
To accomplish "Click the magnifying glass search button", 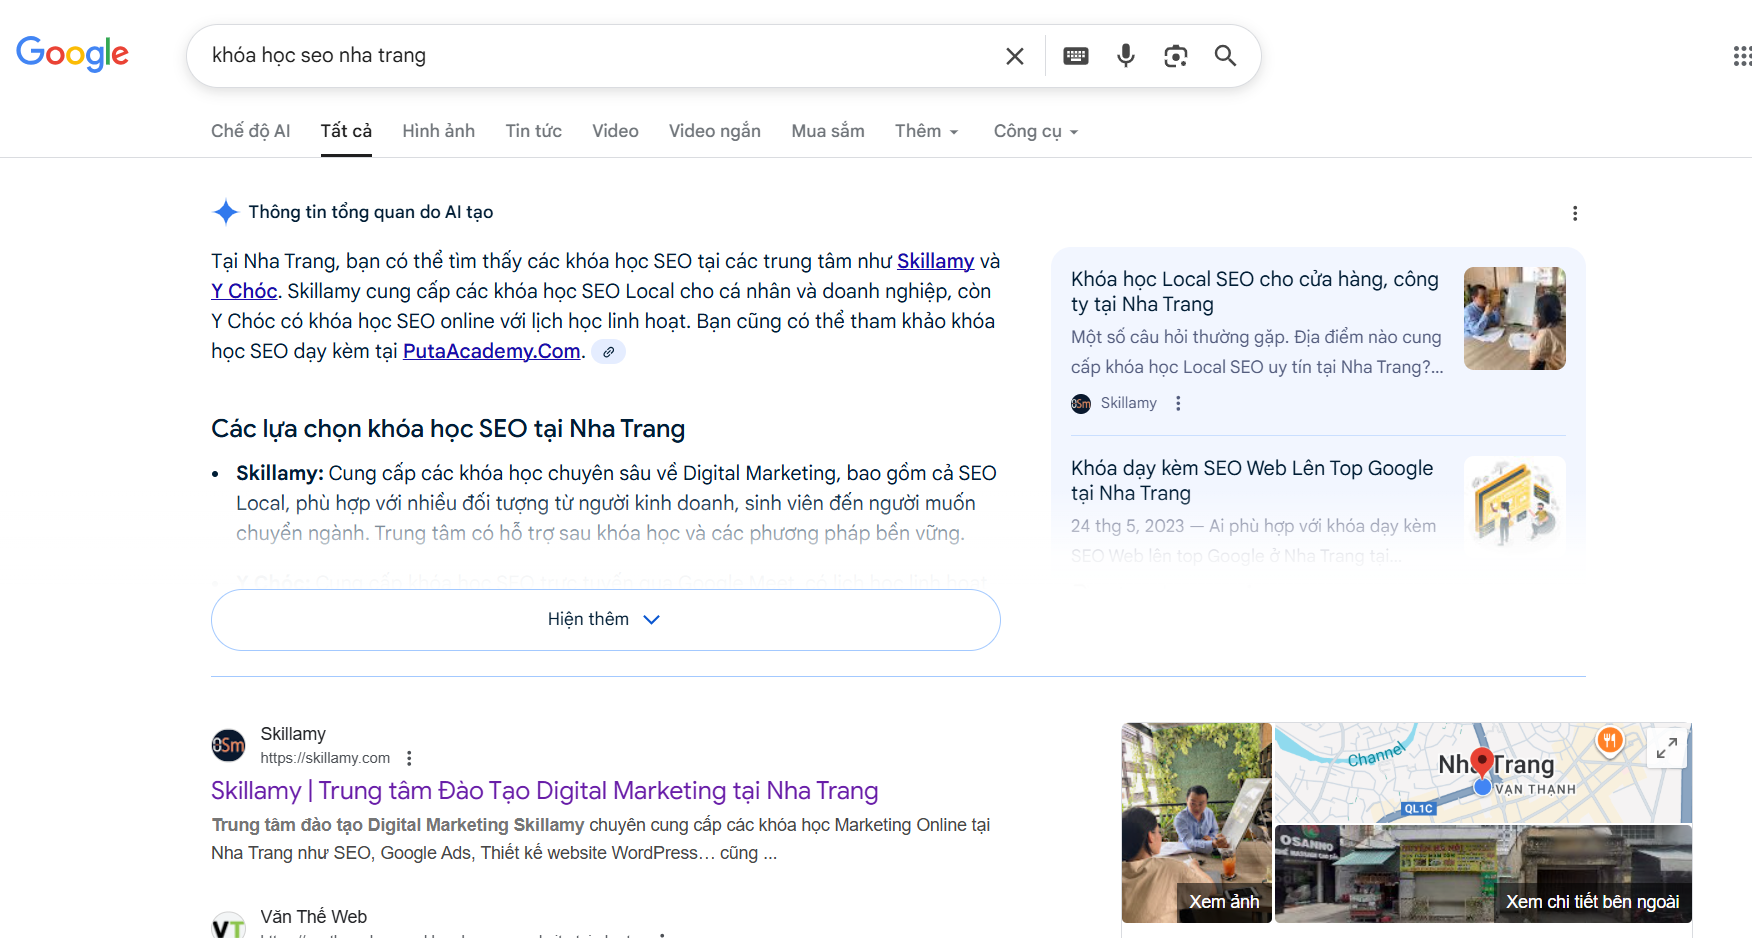I will [1225, 56].
